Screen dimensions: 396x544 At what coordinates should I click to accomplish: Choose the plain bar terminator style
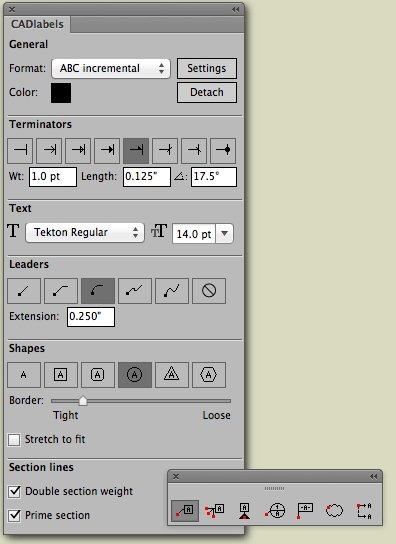pyautogui.click(x=20, y=151)
